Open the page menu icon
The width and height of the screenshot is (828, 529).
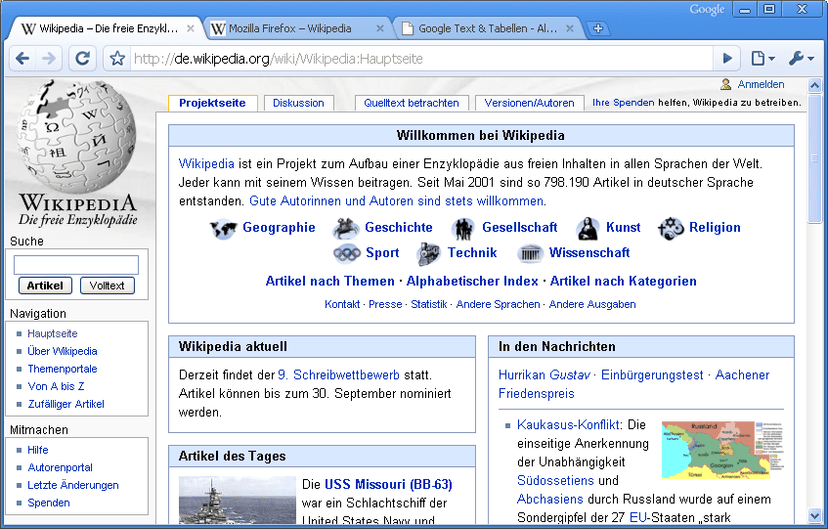coord(762,58)
